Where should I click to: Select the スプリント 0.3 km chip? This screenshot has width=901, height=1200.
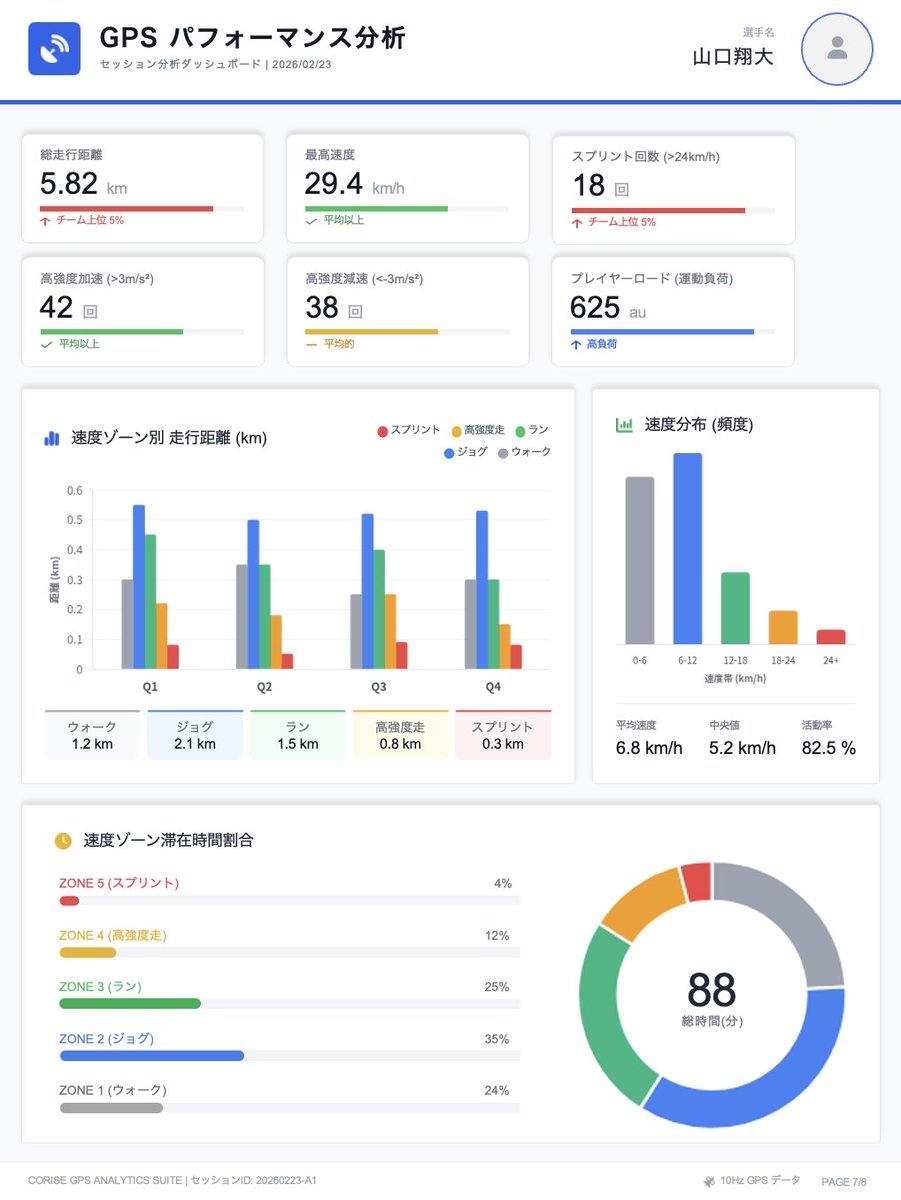(x=503, y=735)
